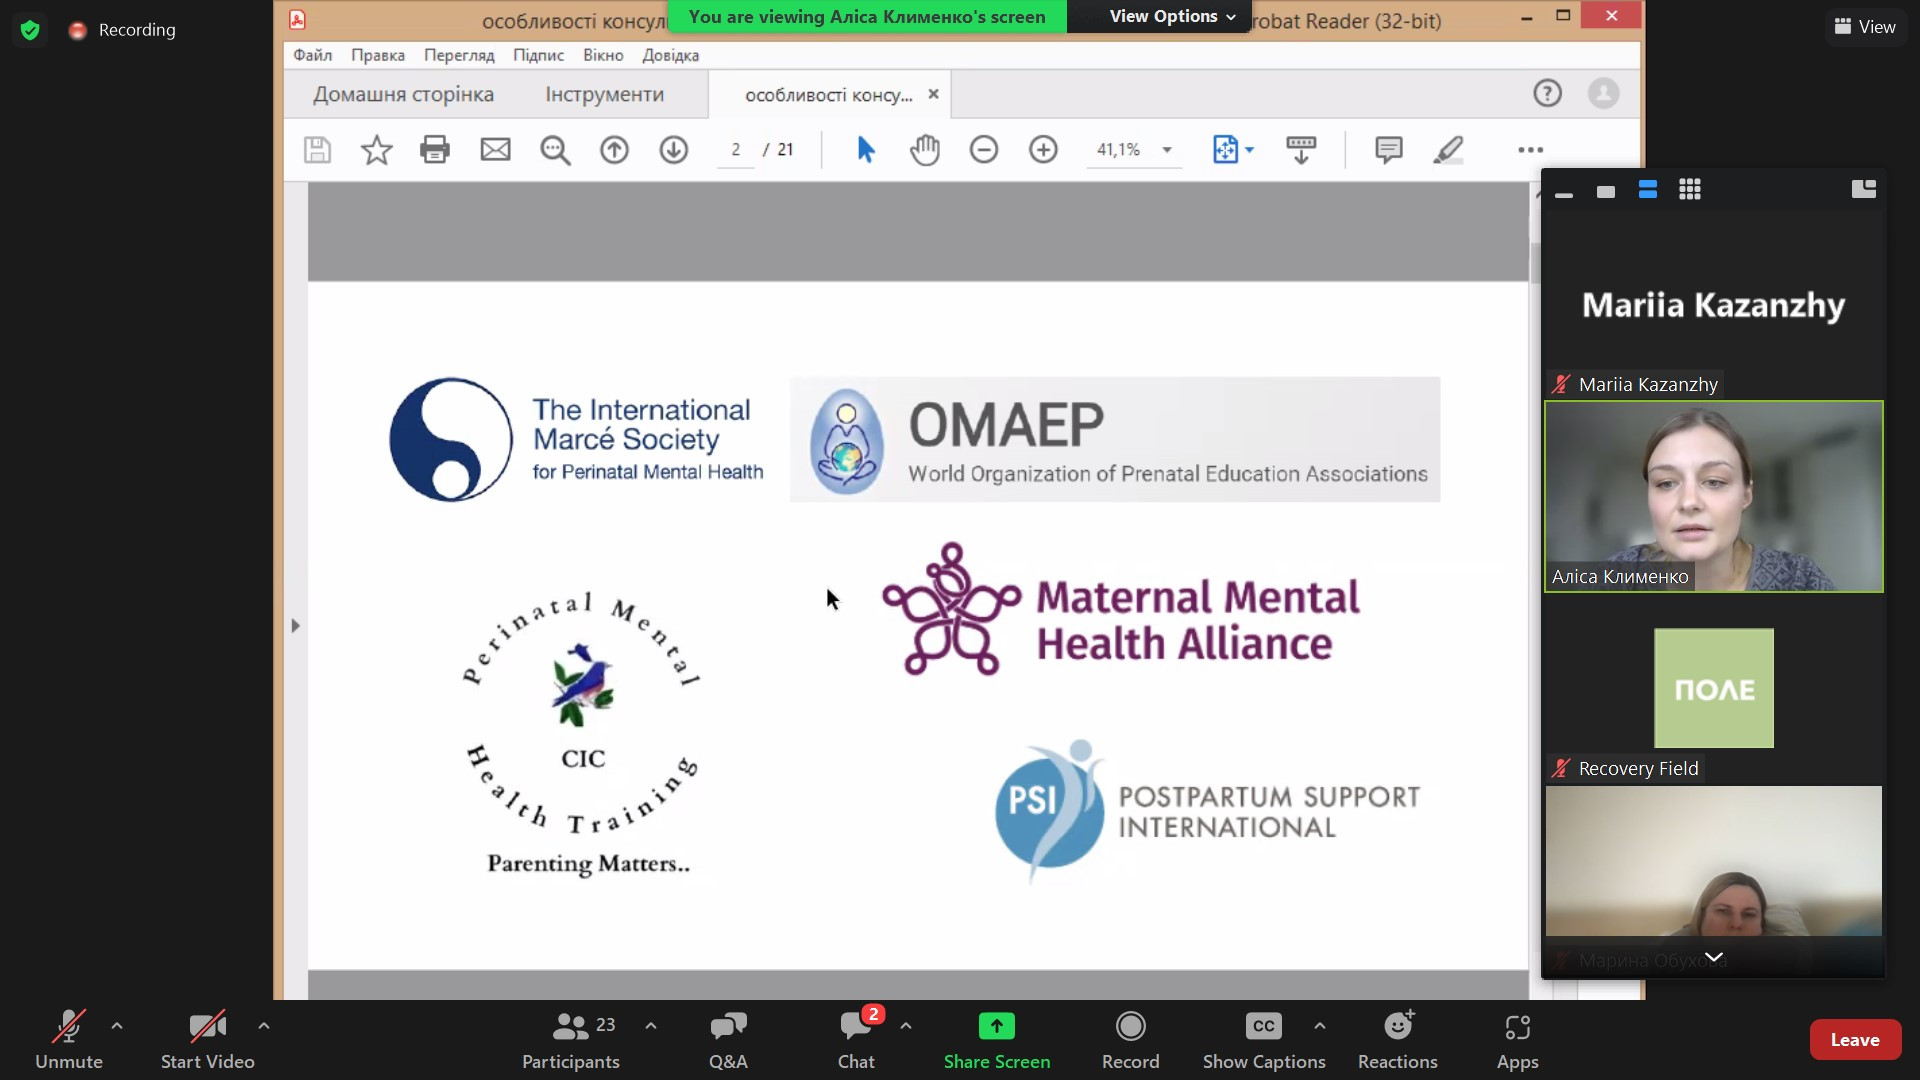Switch to gallery grid view in video panel
Viewport: 1920px width, 1080px height.
click(1690, 190)
